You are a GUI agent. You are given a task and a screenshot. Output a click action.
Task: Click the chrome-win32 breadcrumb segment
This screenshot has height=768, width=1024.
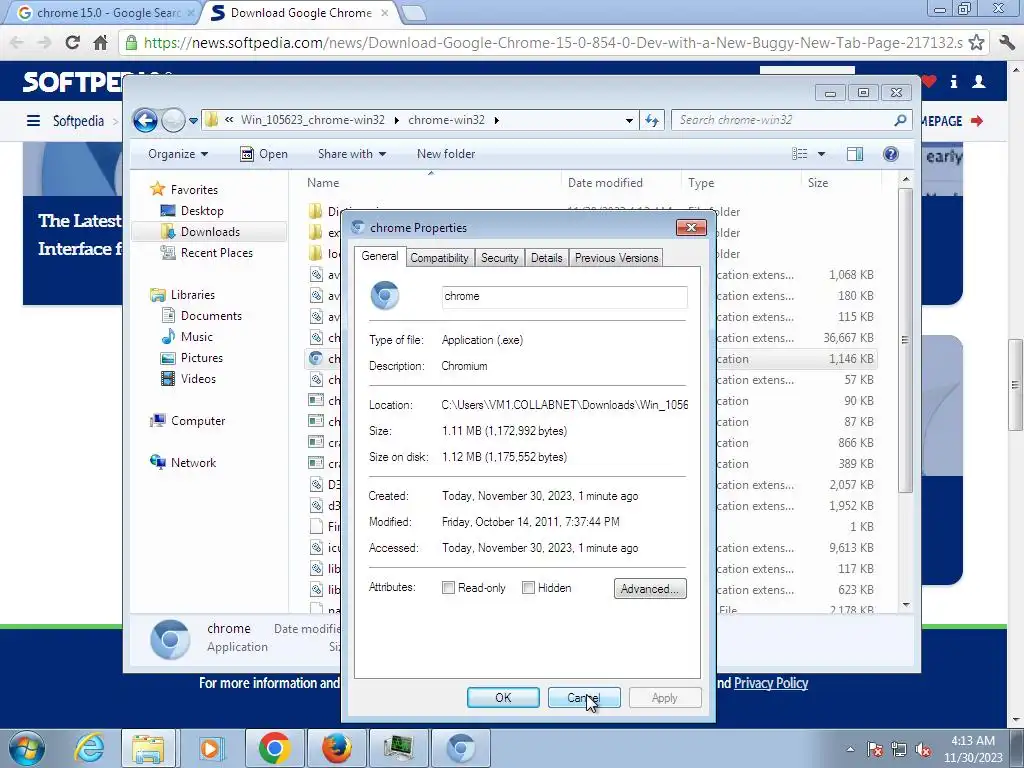(x=447, y=120)
